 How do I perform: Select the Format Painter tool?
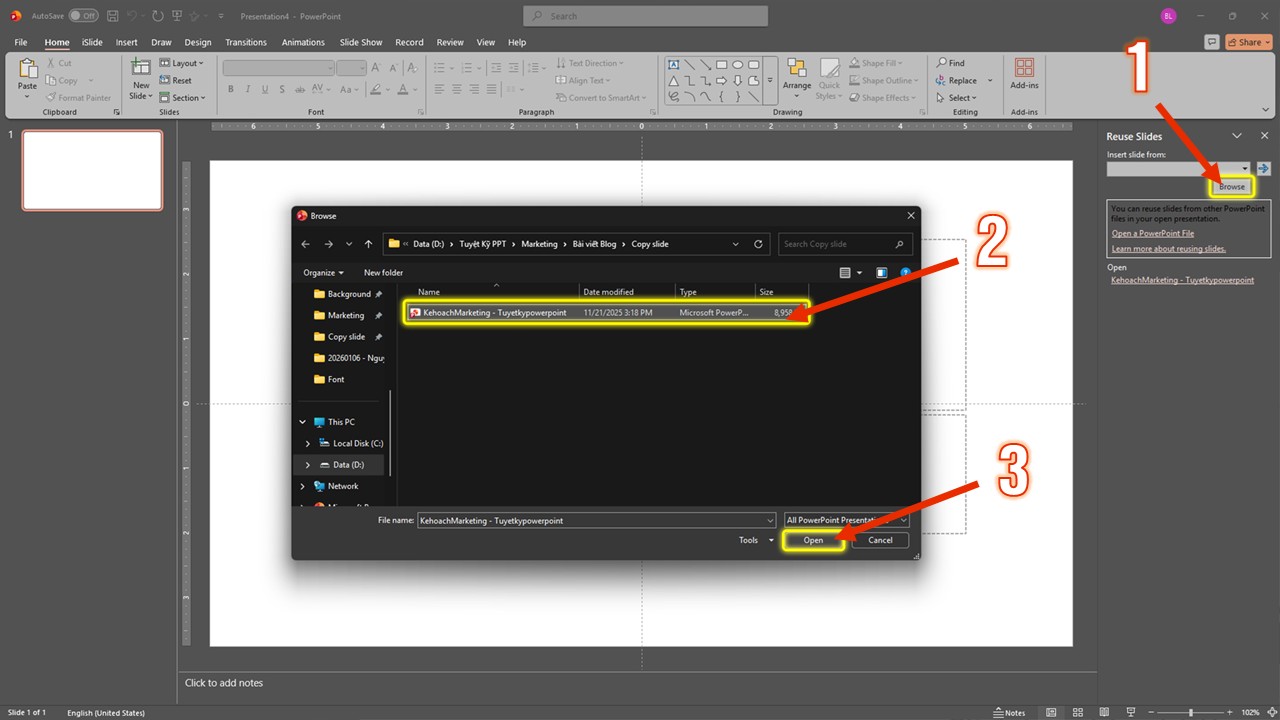coord(79,97)
